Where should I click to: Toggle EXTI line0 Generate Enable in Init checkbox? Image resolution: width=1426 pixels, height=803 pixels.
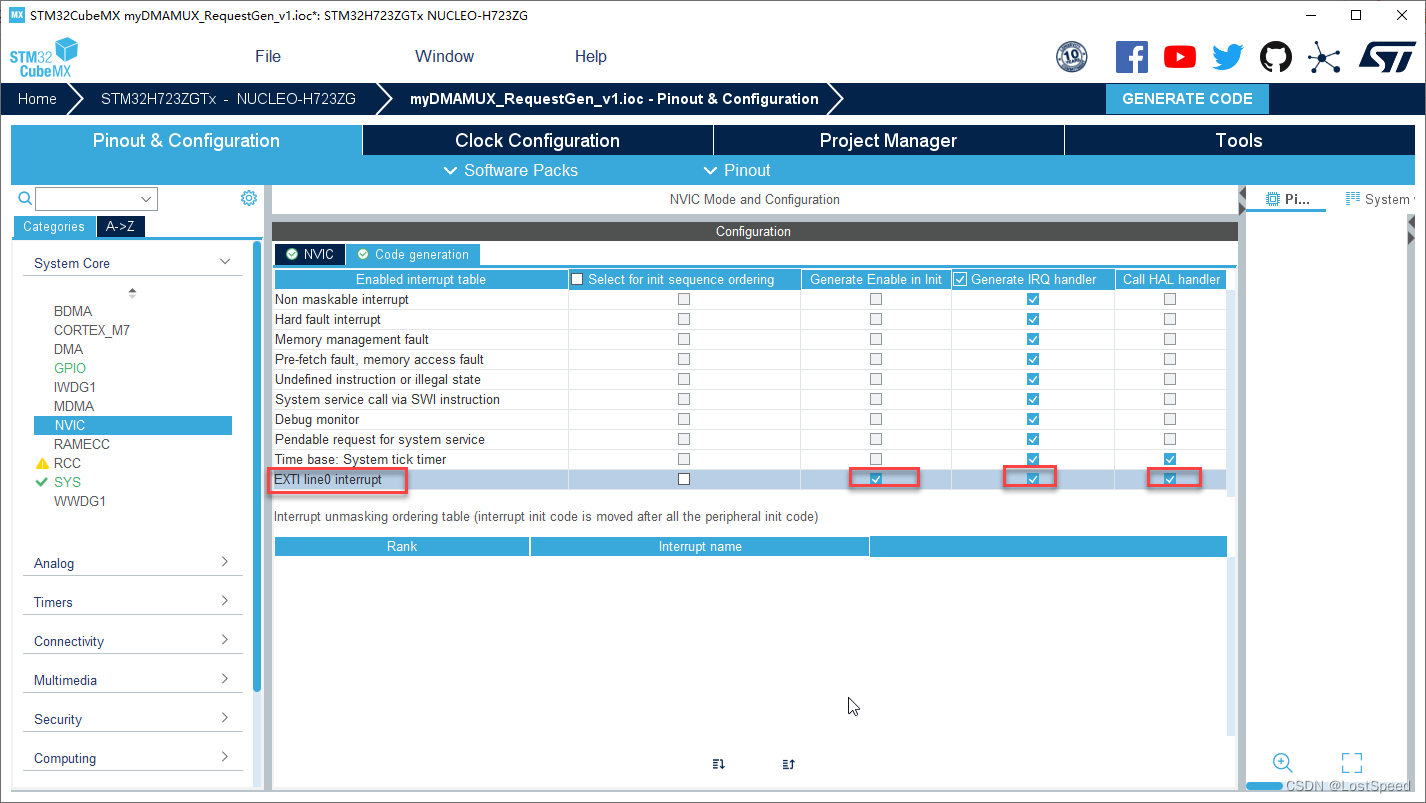pos(876,479)
